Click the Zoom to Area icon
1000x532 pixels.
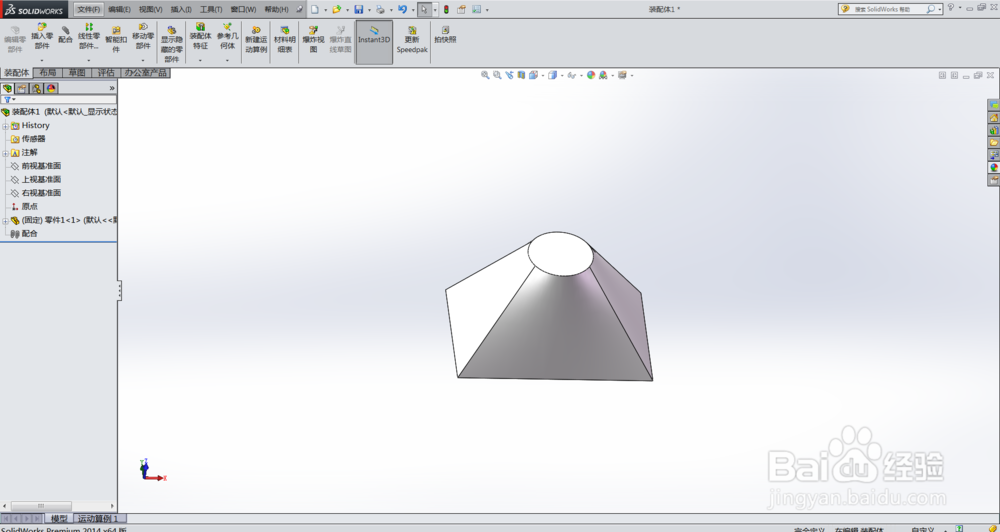tap(497, 75)
